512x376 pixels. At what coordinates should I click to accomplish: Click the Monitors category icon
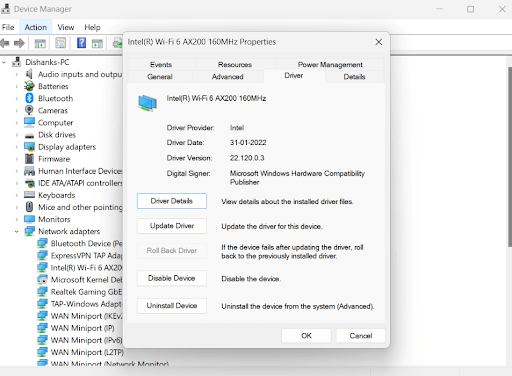pos(29,219)
